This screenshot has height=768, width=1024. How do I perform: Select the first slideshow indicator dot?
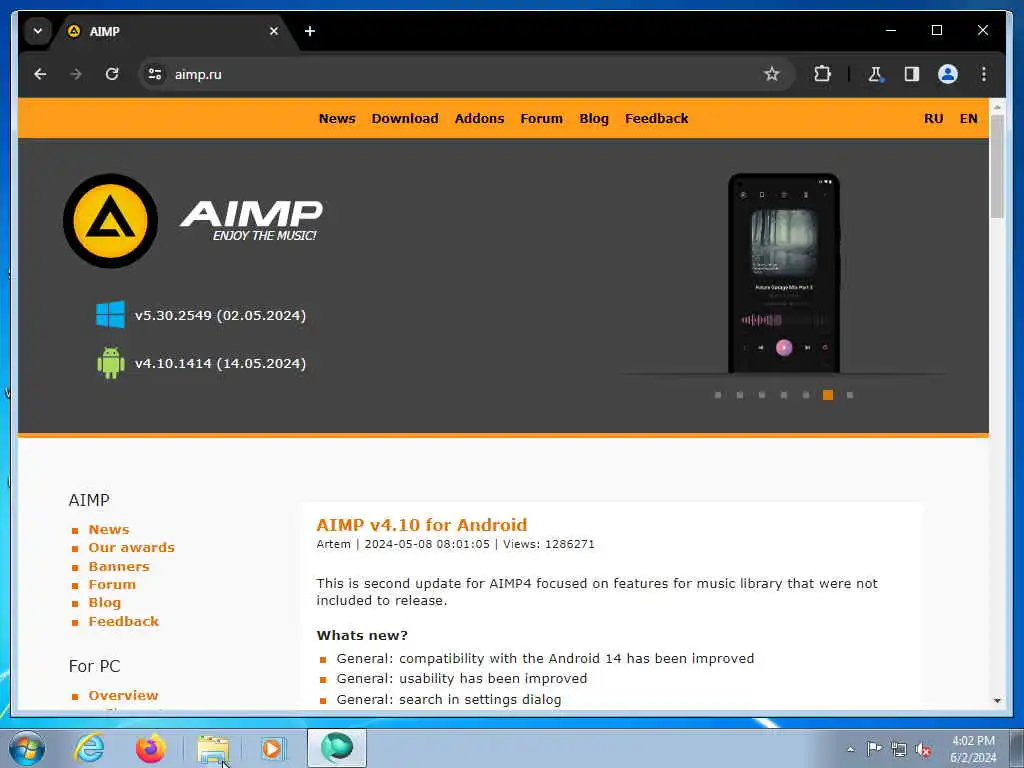click(718, 395)
